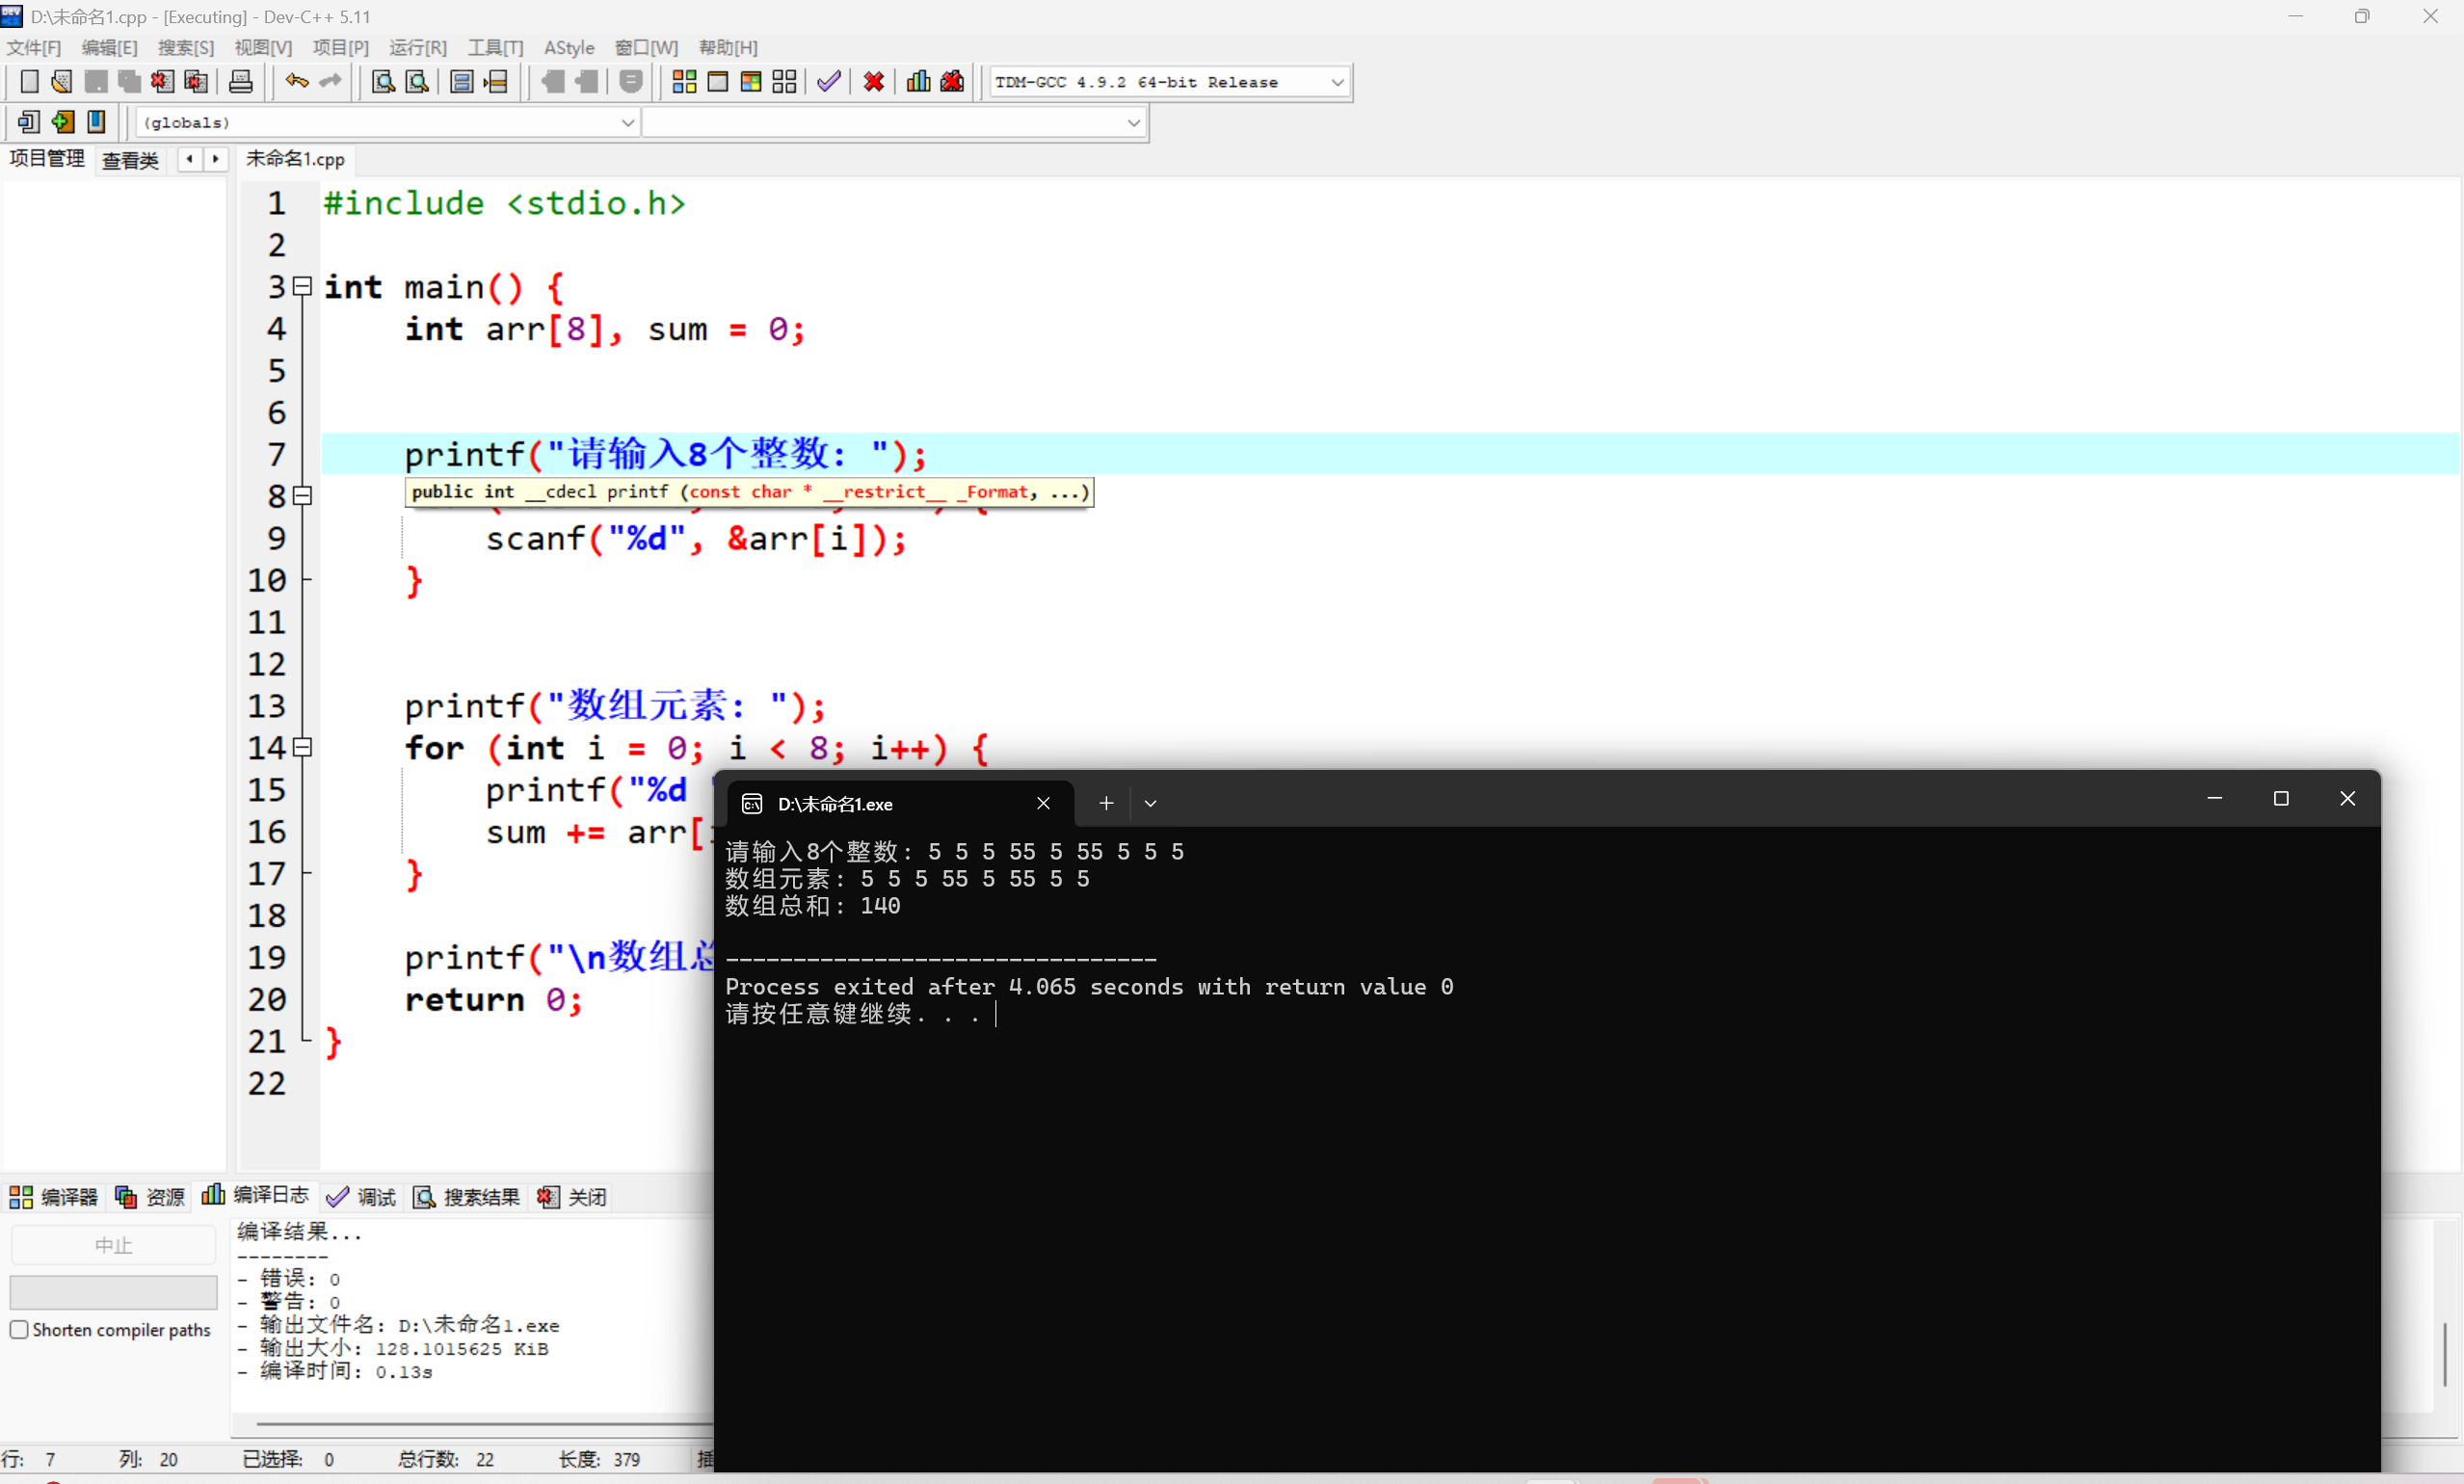This screenshot has width=2464, height=1484.
Task: Click the Syntax Check checkmark icon
Action: point(828,82)
